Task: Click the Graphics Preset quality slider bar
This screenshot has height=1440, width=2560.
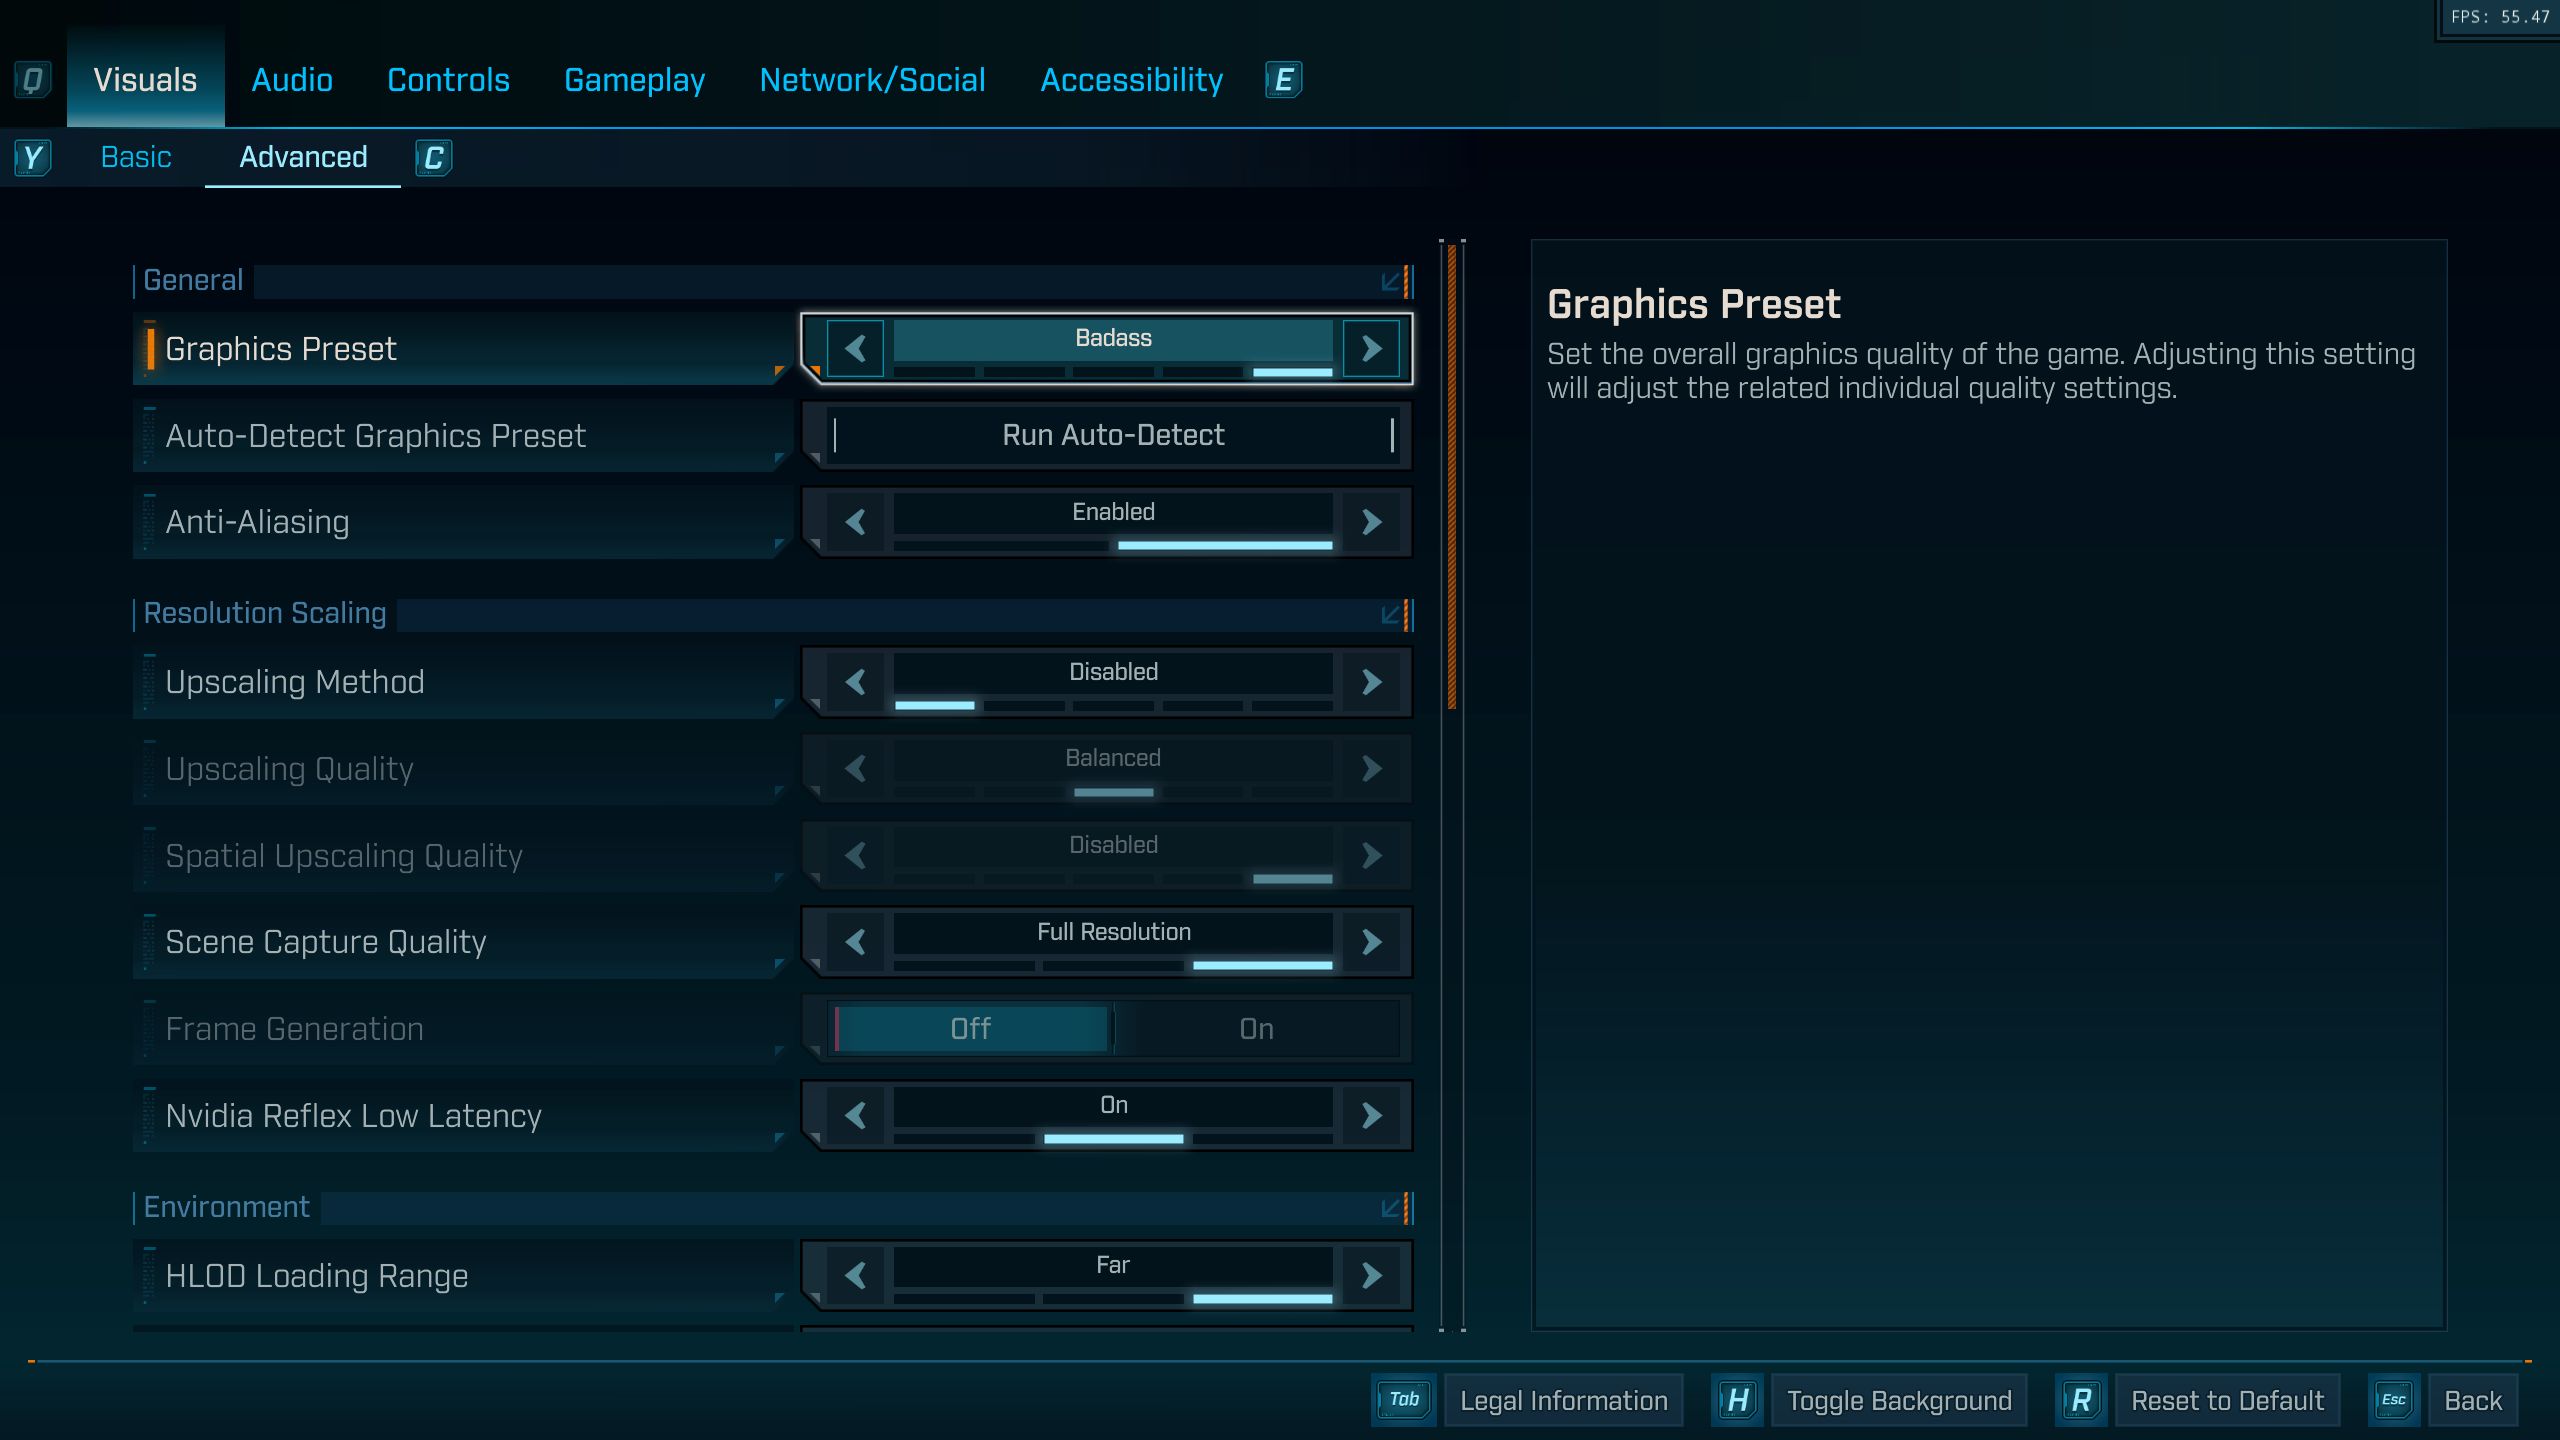Action: point(1112,371)
